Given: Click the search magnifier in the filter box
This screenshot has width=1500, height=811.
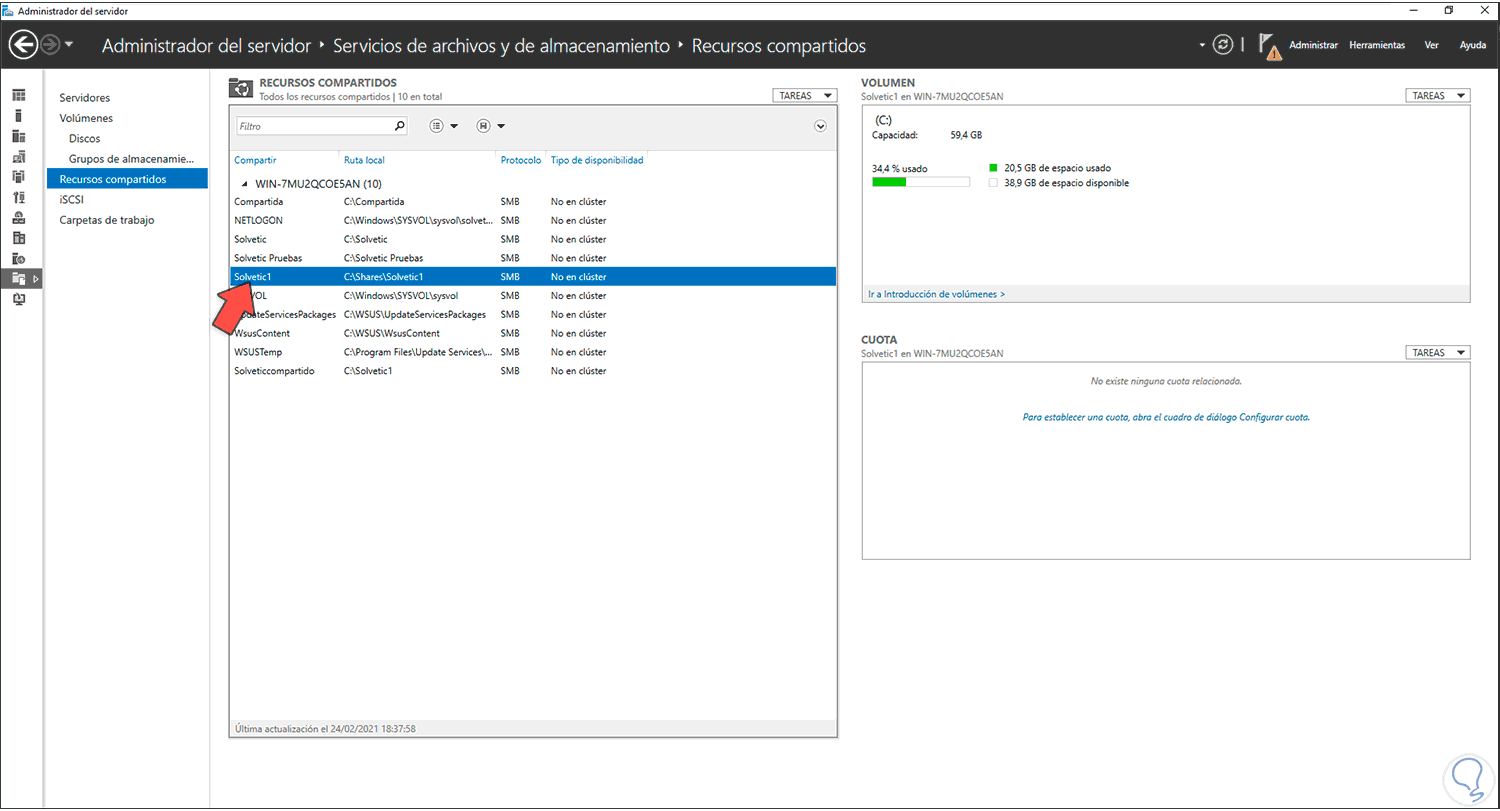Looking at the screenshot, I should pos(398,127).
